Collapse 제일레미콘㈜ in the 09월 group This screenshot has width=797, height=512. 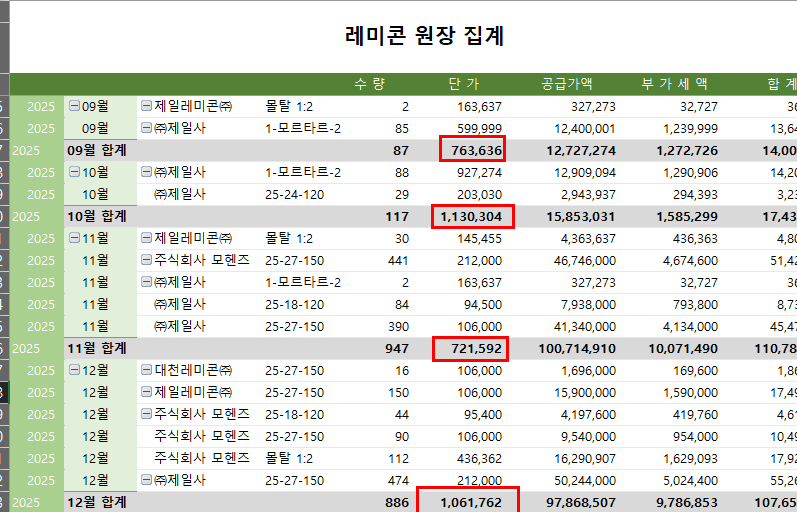pos(146,106)
